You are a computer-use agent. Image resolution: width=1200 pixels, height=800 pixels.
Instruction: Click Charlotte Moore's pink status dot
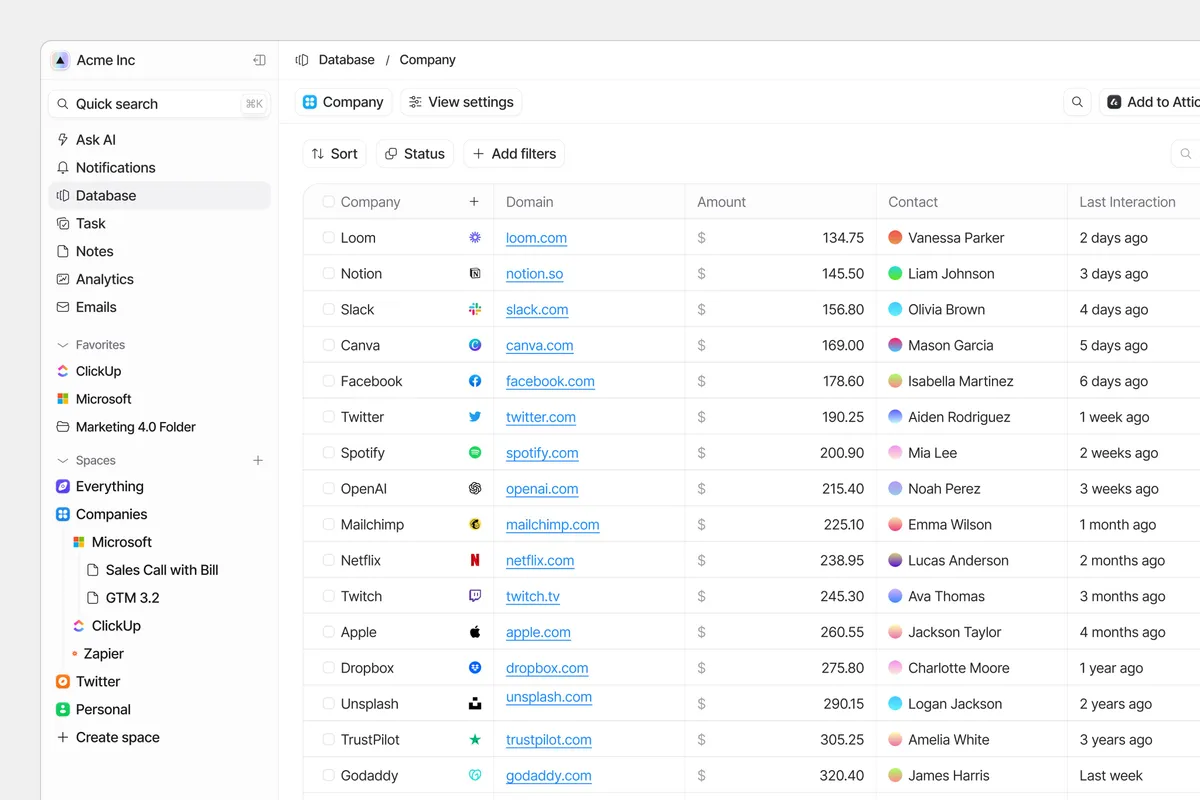coord(894,667)
